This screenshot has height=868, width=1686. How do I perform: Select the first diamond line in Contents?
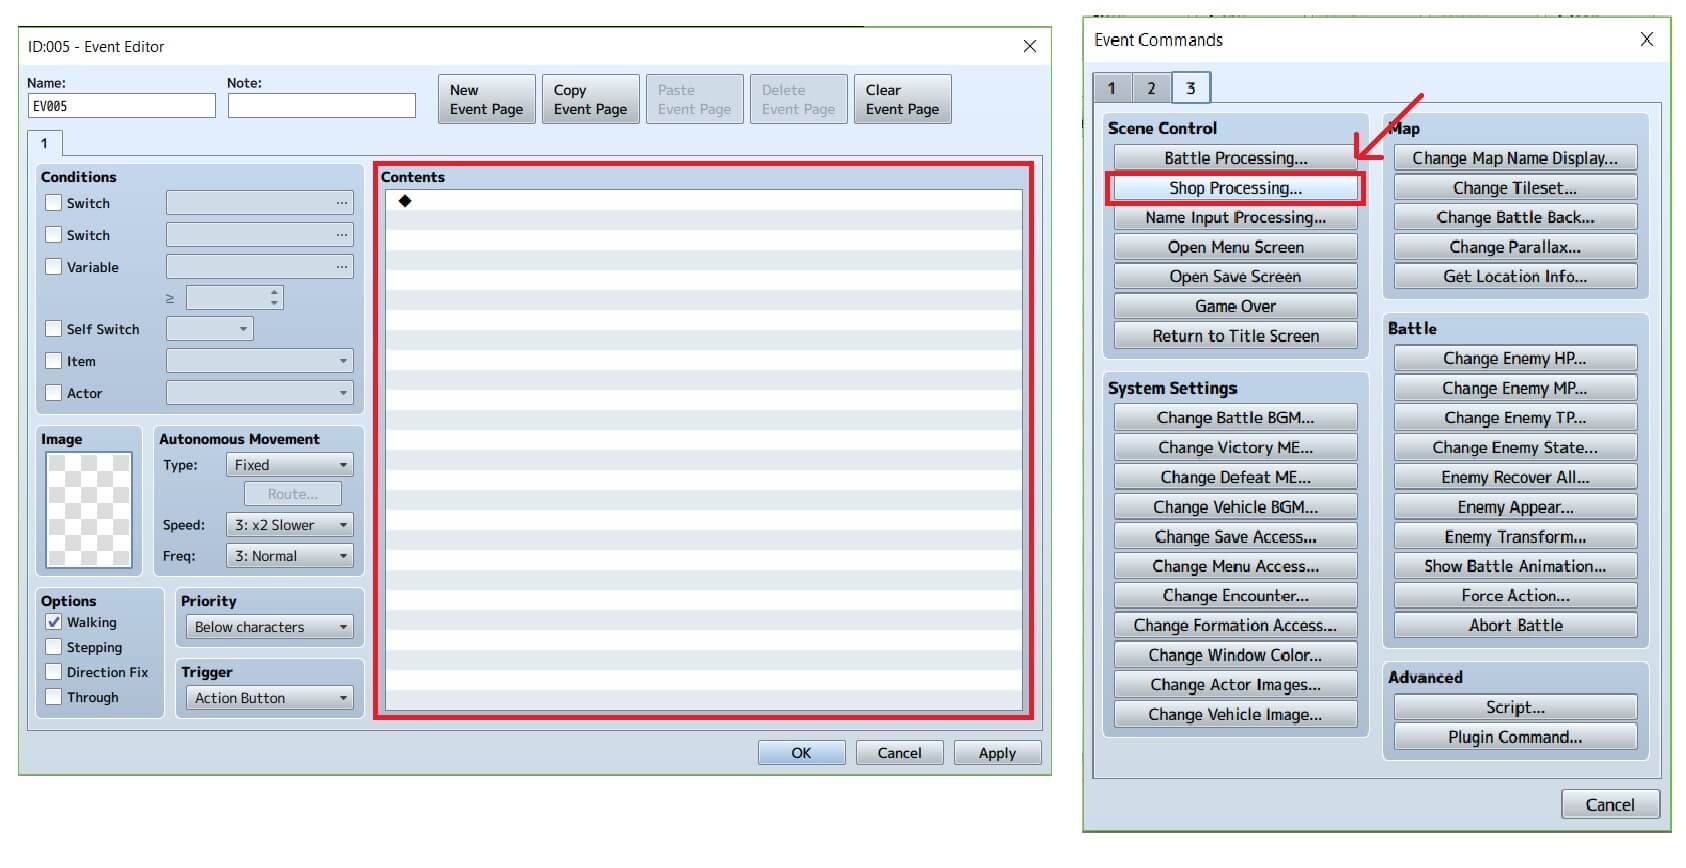pyautogui.click(x=405, y=201)
